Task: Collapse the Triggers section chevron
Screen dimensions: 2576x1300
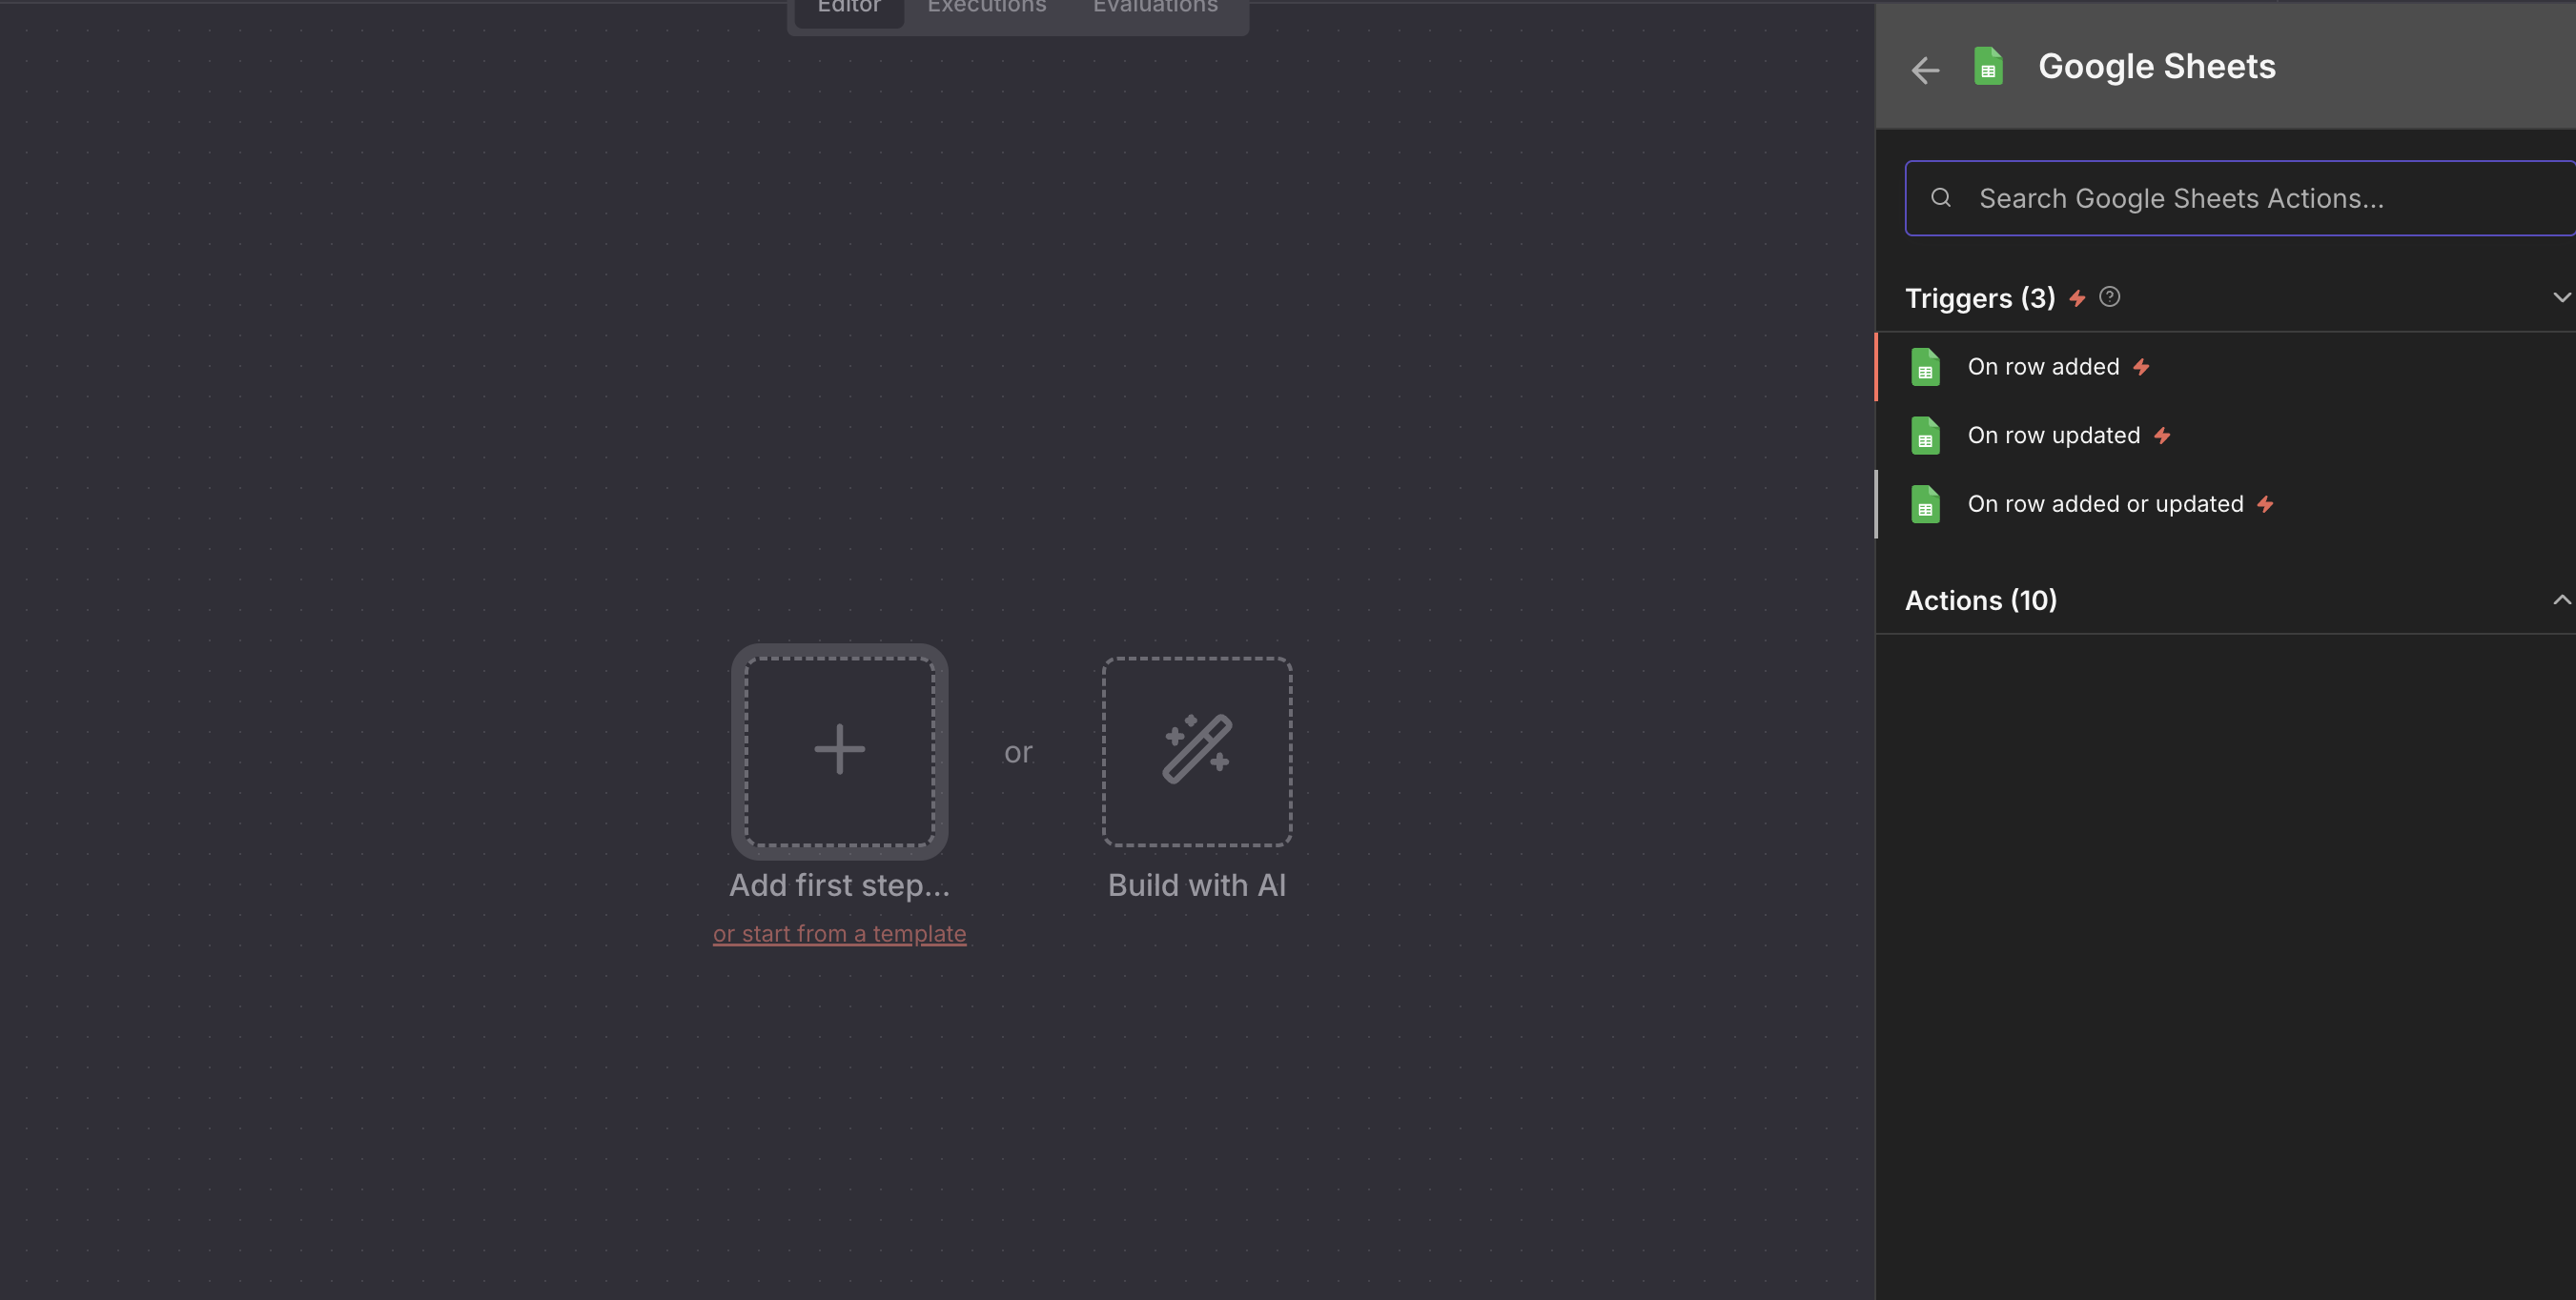Action: tap(2560, 297)
